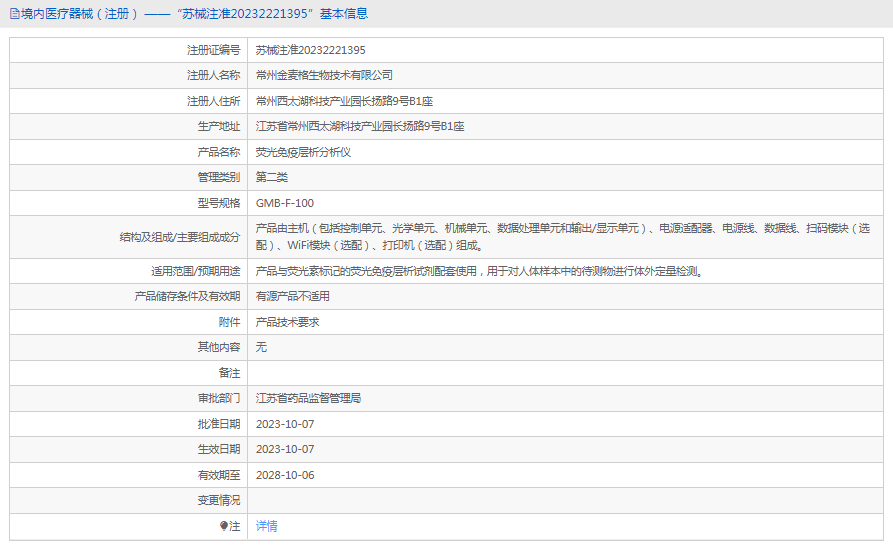This screenshot has height=549, width=893.
Task: Open the 详情 link in the 注 row
Action: point(267,526)
